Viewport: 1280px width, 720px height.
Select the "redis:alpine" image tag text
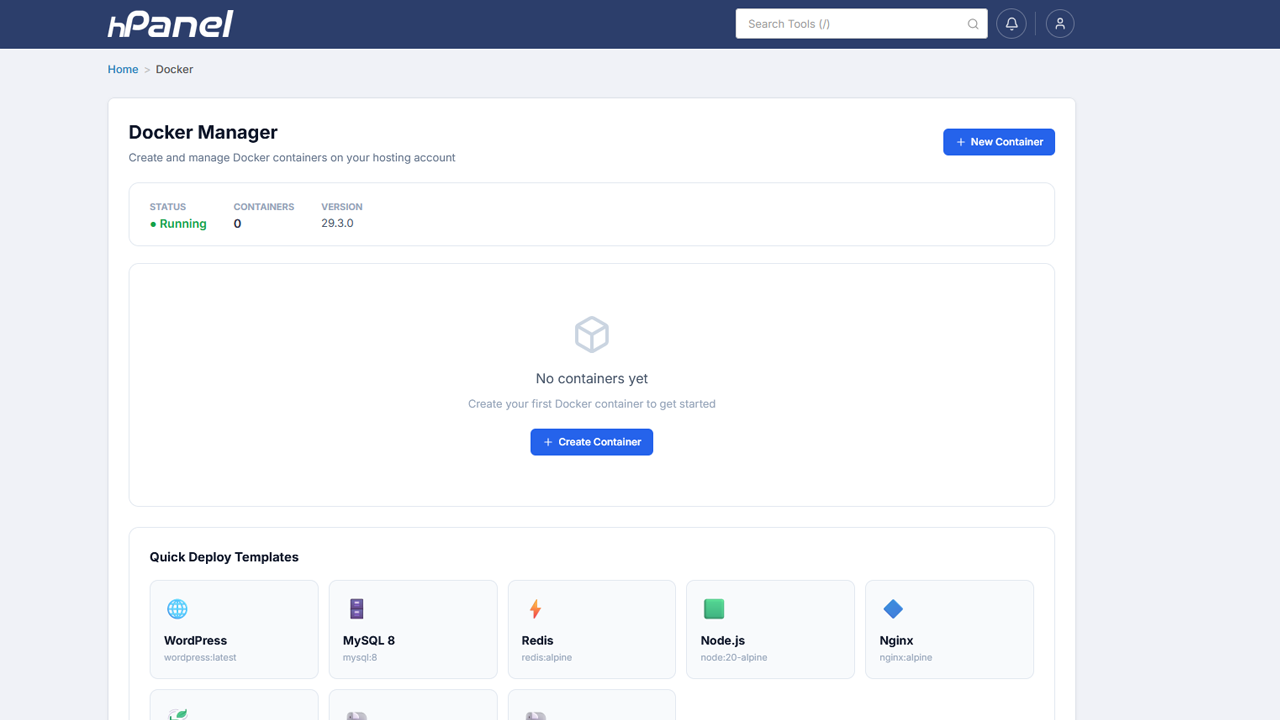(x=547, y=658)
